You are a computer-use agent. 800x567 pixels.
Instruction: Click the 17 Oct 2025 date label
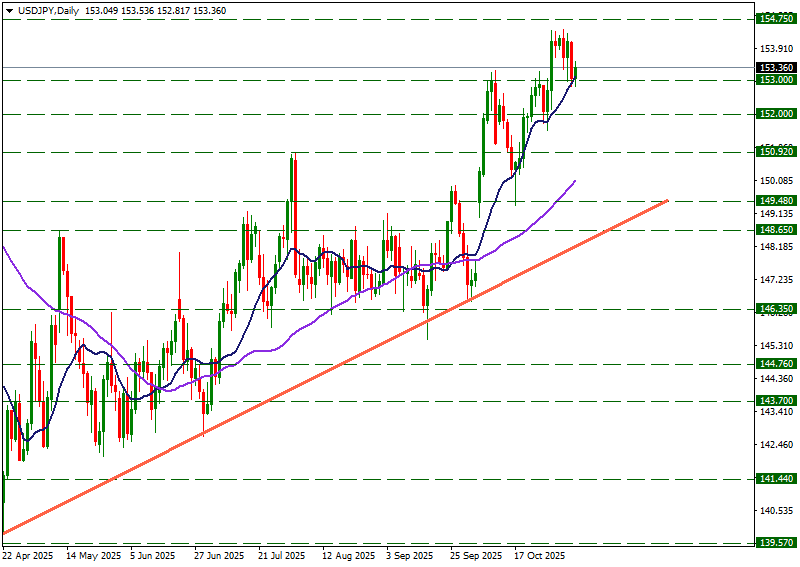point(540,555)
